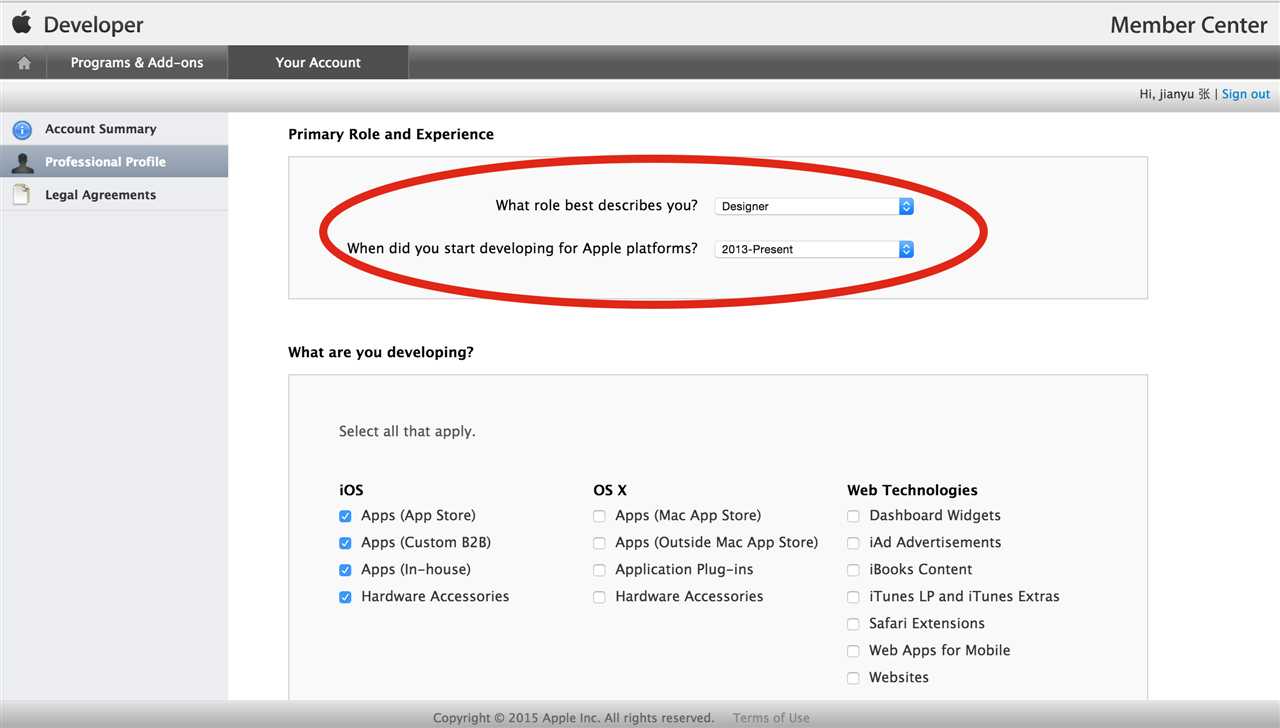This screenshot has width=1280, height=728.
Task: Click the Account Summary info icon
Action: click(22, 130)
